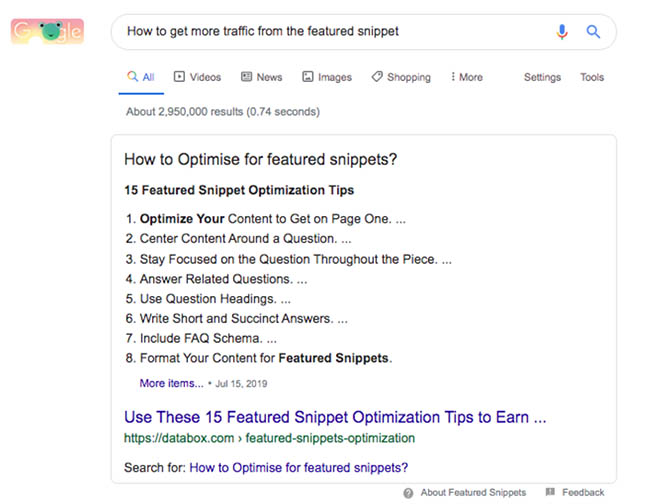Screen dimensions: 650x504
Task: Open the Settings menu
Action: click(542, 77)
